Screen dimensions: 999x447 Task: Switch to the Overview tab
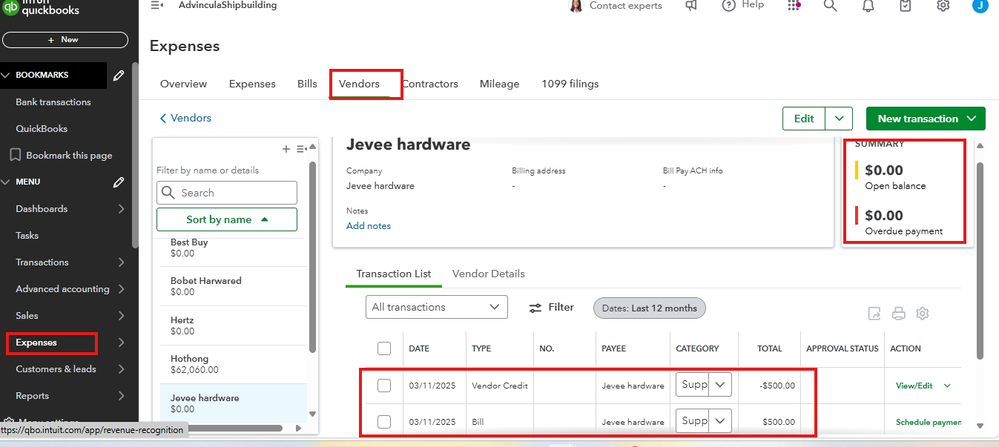(x=183, y=84)
